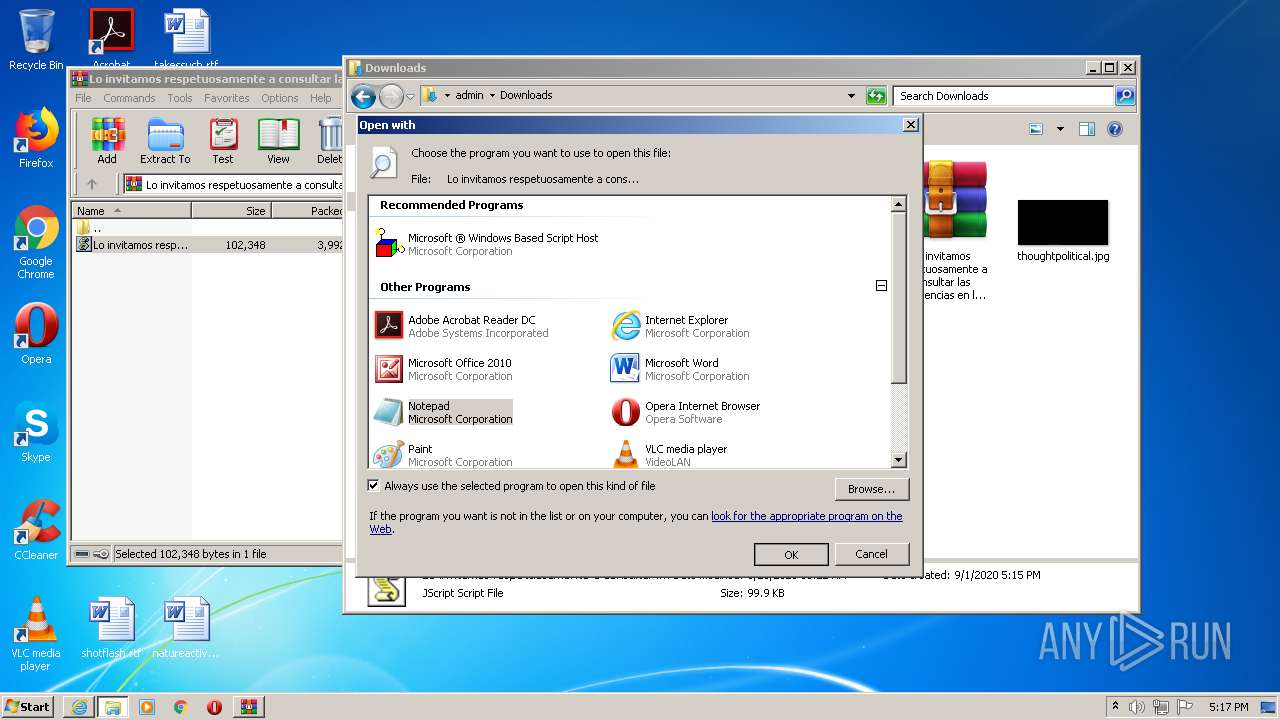The image size is (1280, 720).
Task: Click the volume icon in system tray
Action: (x=1137, y=707)
